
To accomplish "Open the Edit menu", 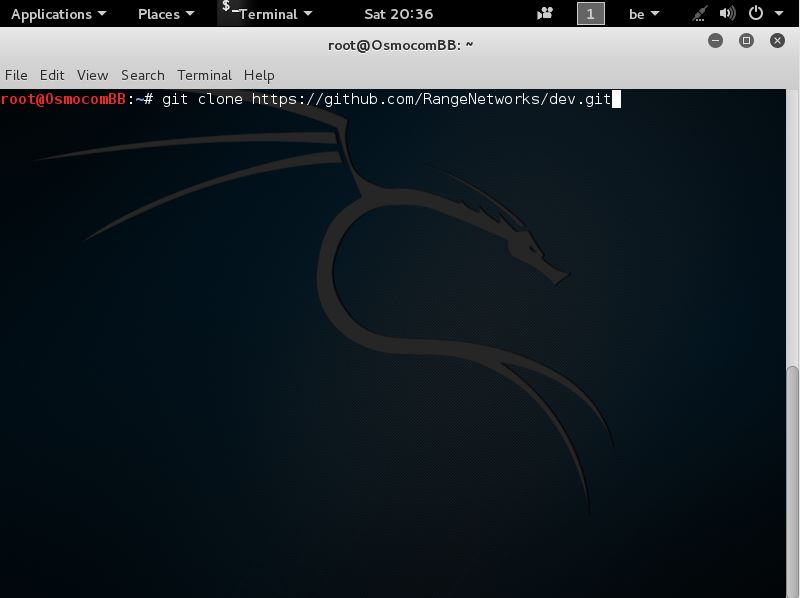I will tap(52, 75).
